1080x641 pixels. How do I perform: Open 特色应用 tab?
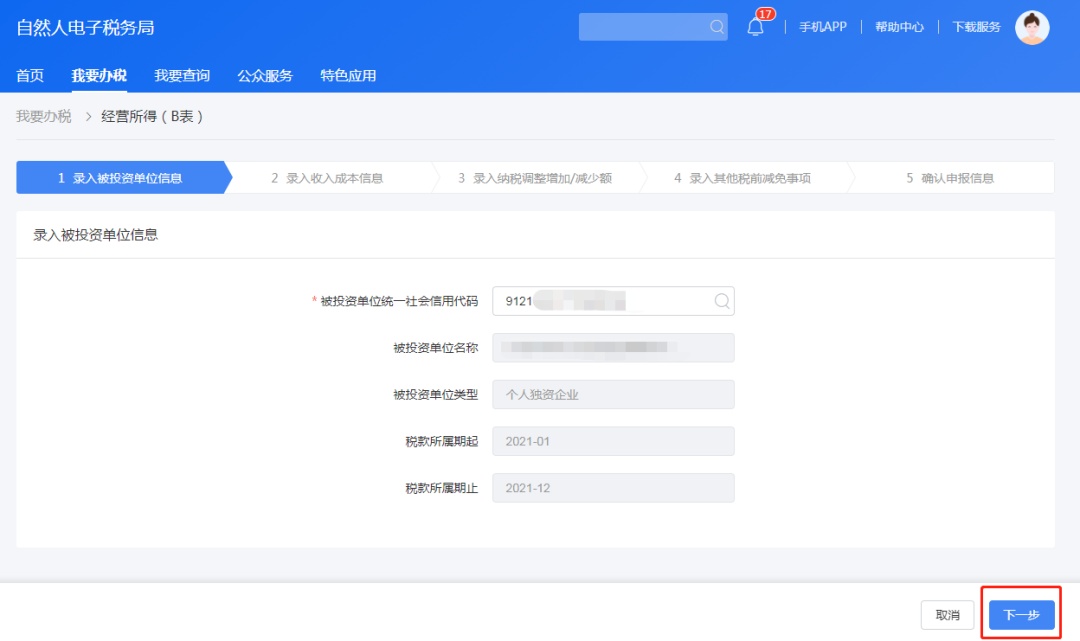[348, 76]
